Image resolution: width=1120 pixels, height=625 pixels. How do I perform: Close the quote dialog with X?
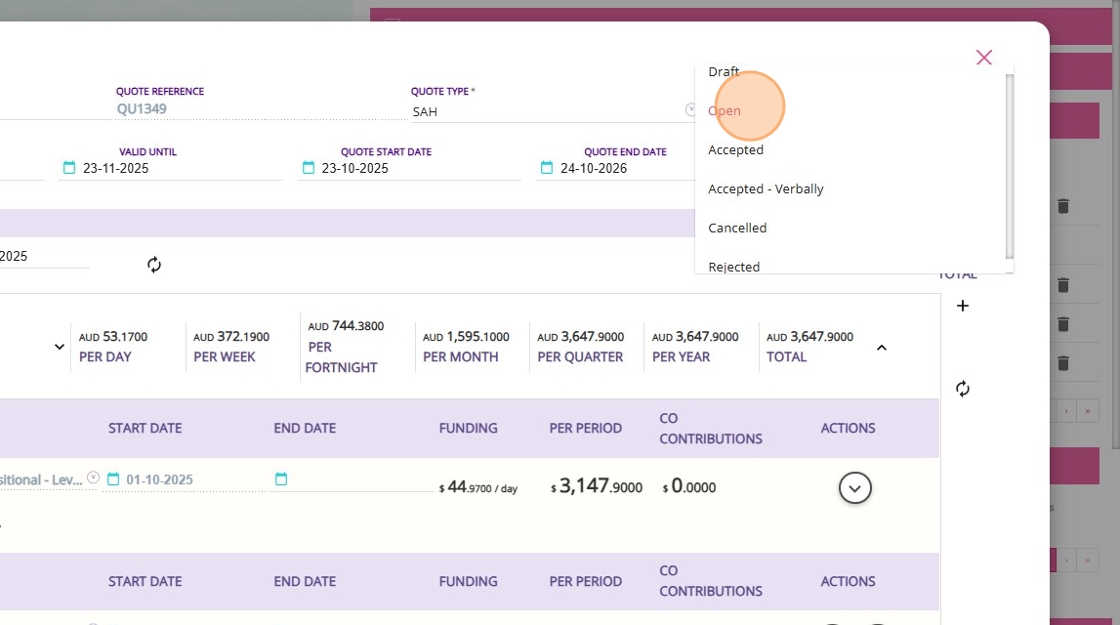(x=984, y=57)
